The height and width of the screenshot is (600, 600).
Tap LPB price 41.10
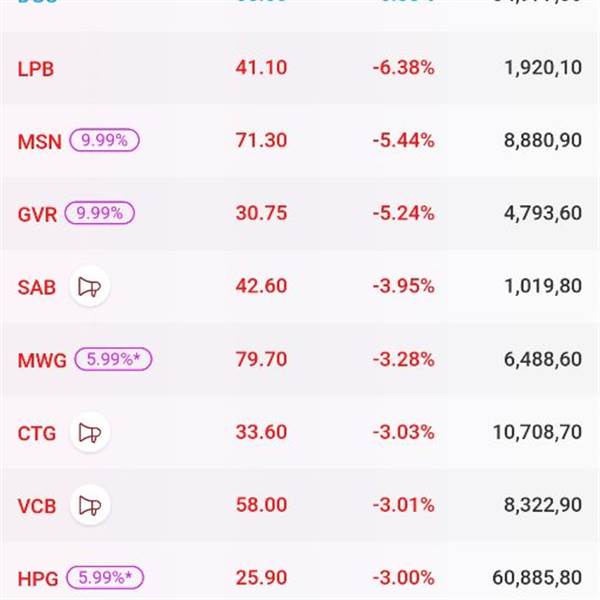pyautogui.click(x=259, y=69)
